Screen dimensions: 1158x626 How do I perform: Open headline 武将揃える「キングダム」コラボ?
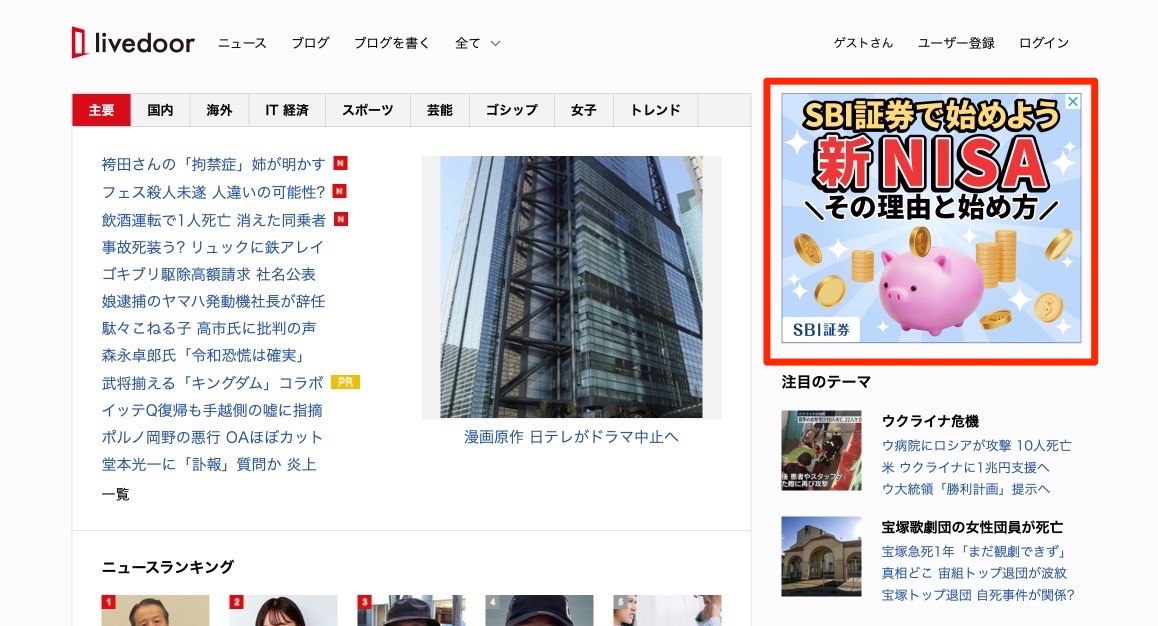click(x=213, y=383)
